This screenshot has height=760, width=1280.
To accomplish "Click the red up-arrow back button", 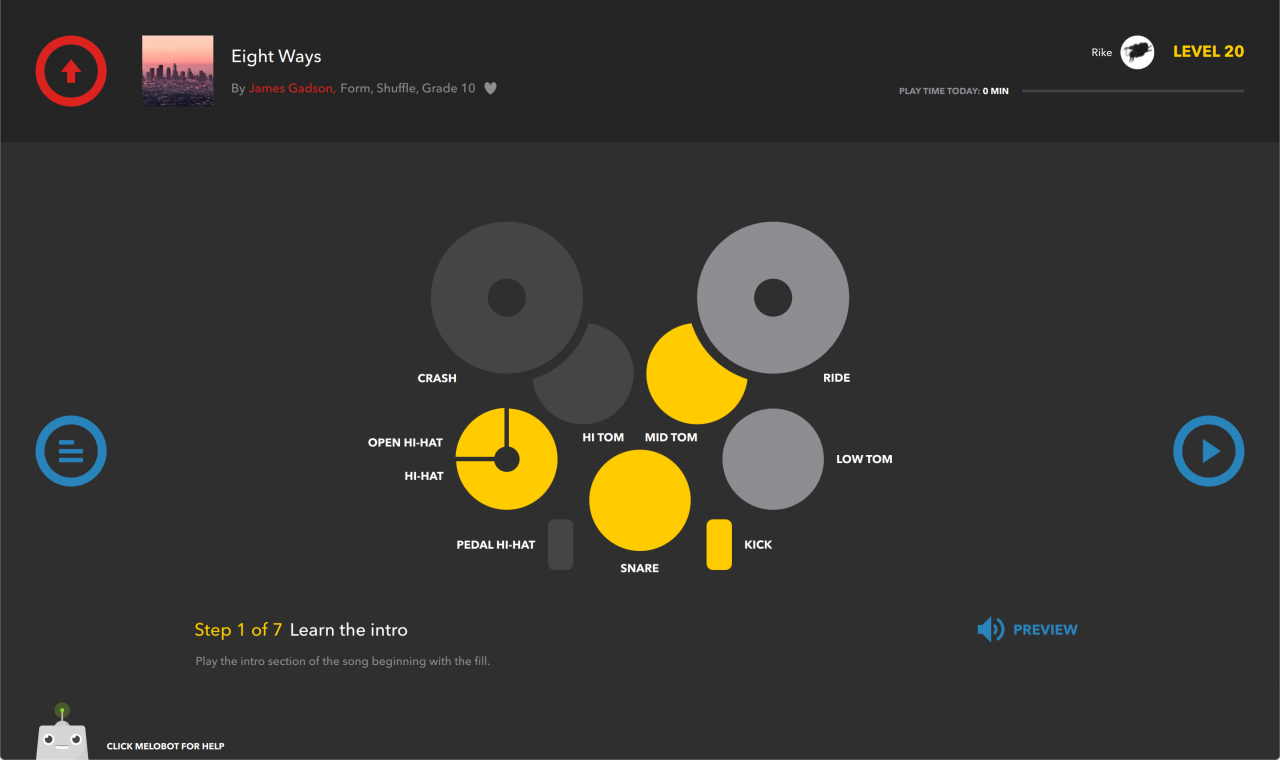I will 71,71.
